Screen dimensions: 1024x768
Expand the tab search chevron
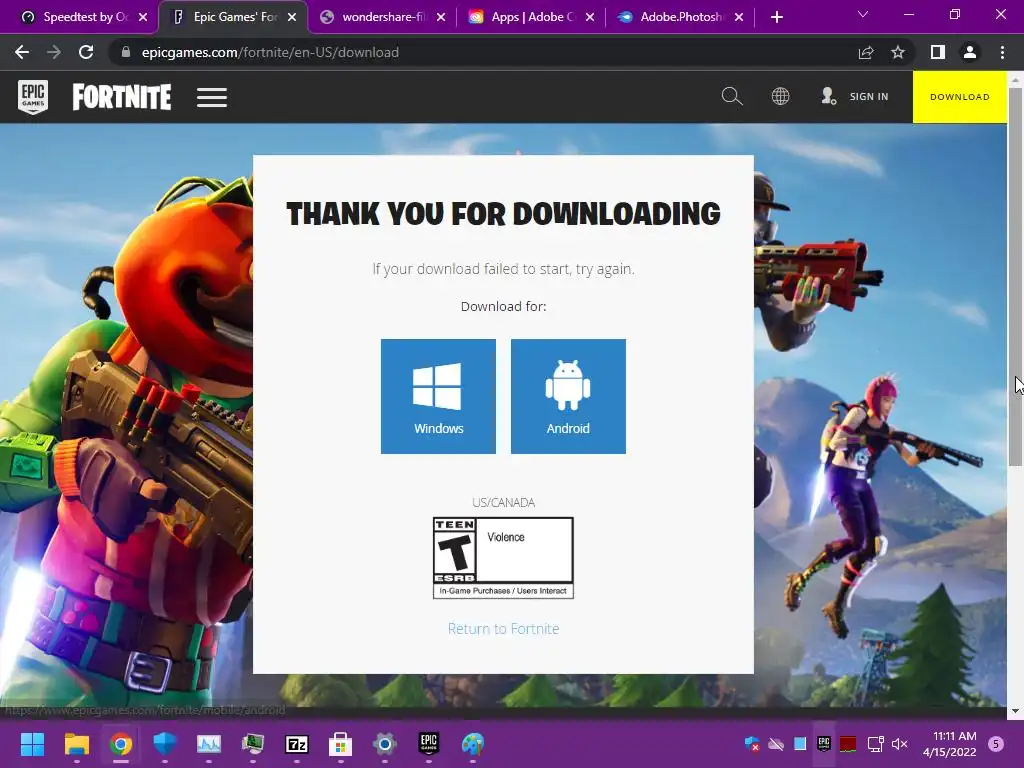pyautogui.click(x=863, y=14)
